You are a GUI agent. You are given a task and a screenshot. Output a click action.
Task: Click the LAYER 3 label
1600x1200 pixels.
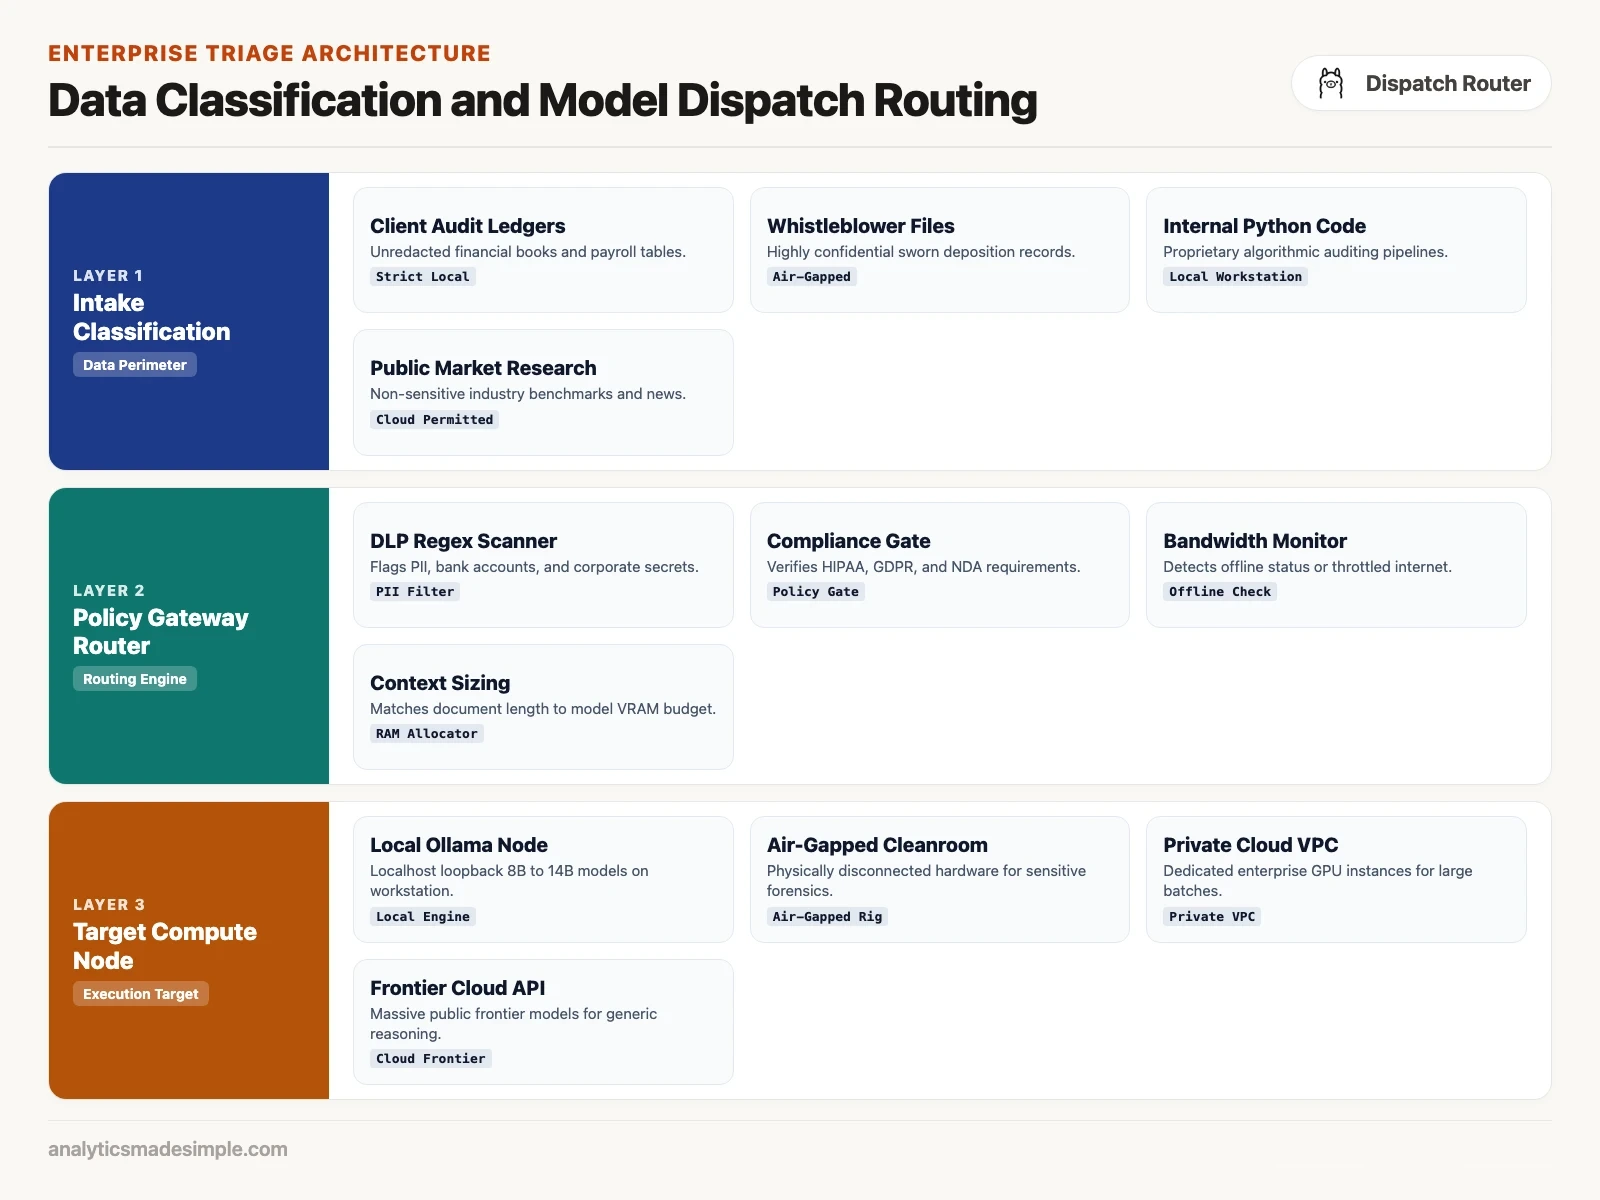[109, 905]
